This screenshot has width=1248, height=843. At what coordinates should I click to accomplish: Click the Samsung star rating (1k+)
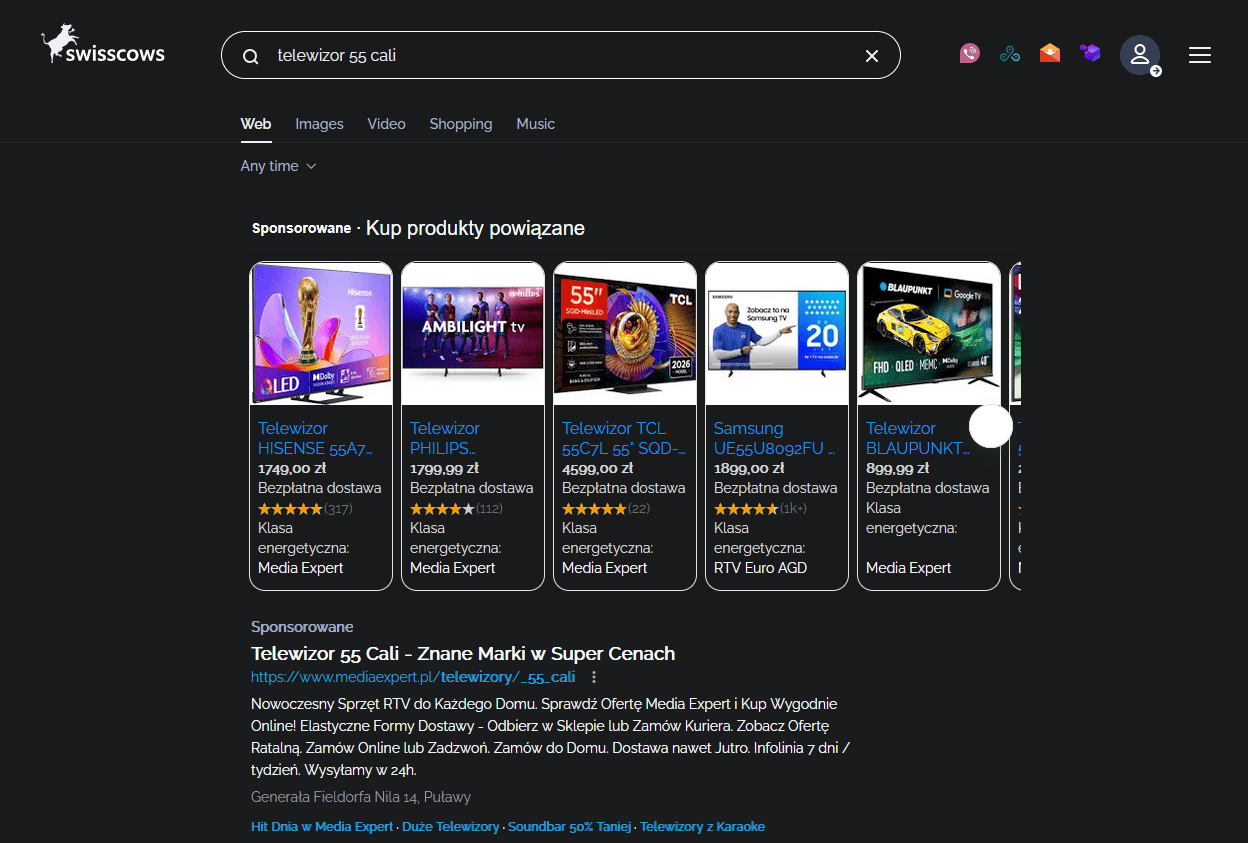click(x=760, y=509)
